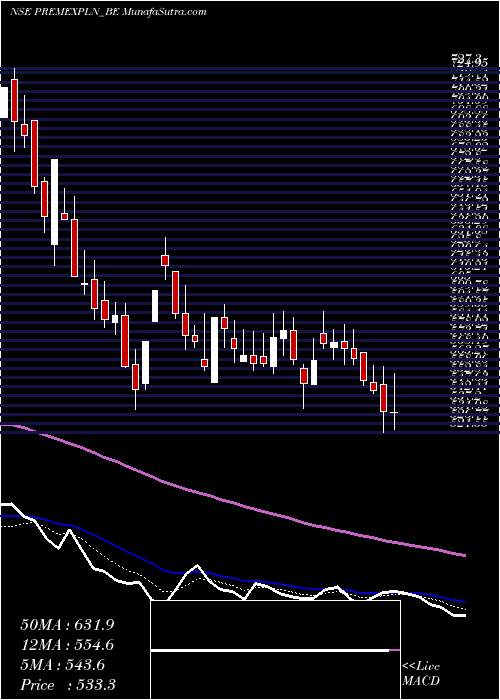Click the <<Live MACD label
Viewport: 500px width, 700px height.
tap(421, 674)
